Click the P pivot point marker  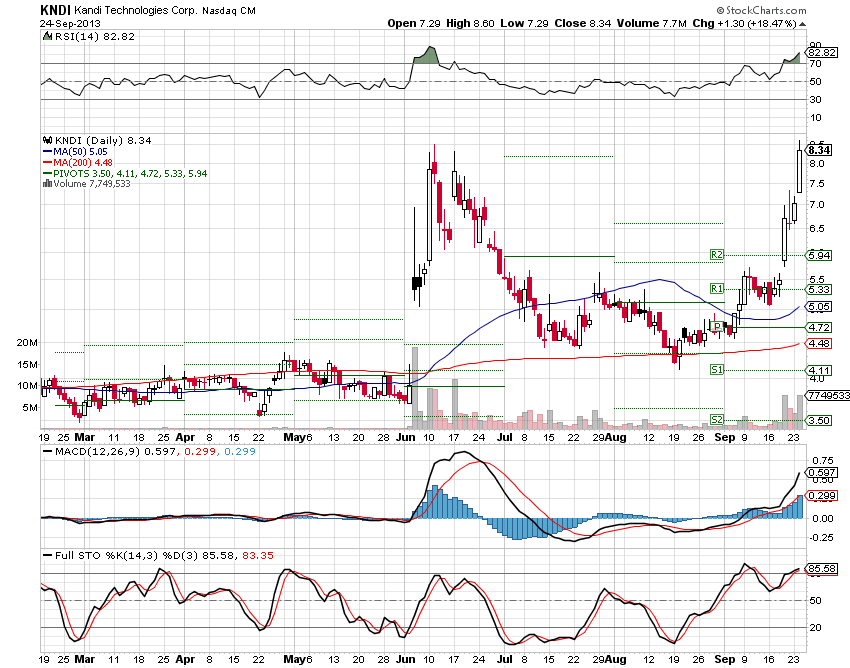[x=717, y=326]
